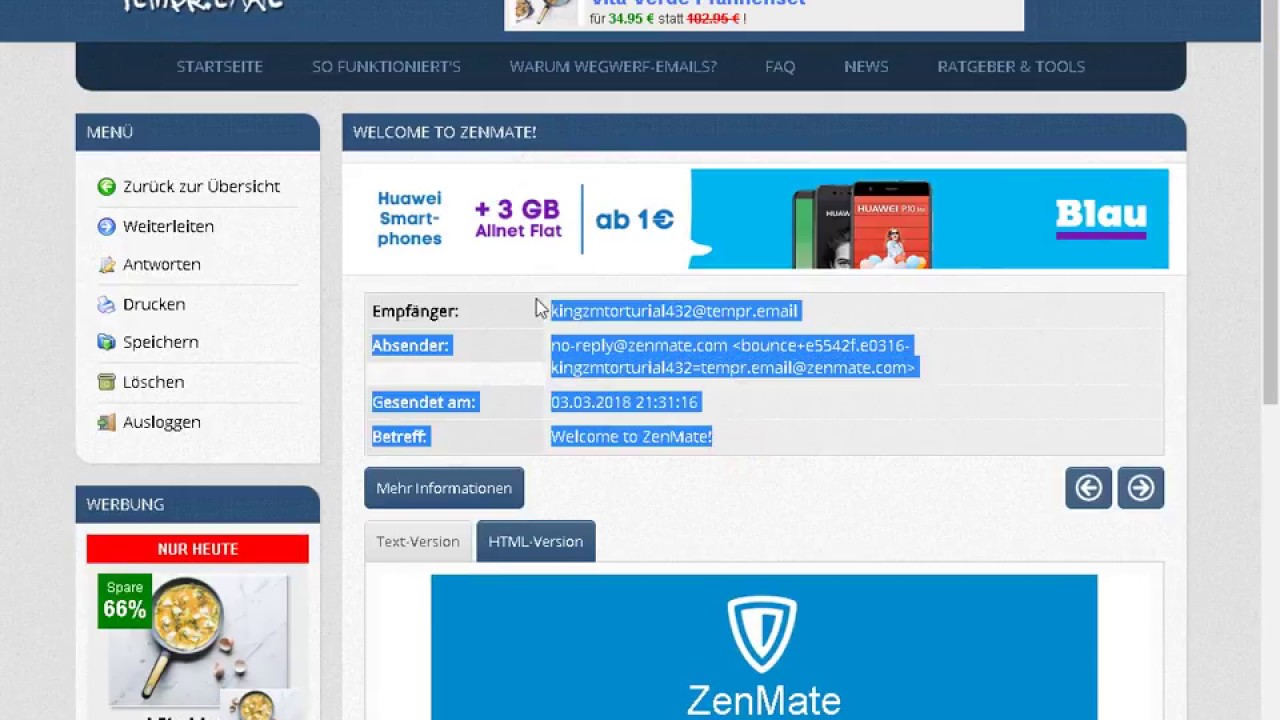1280x720 pixels.
Task: Click the sent date 03.03.2018 21:31:16
Action: [x=624, y=402]
